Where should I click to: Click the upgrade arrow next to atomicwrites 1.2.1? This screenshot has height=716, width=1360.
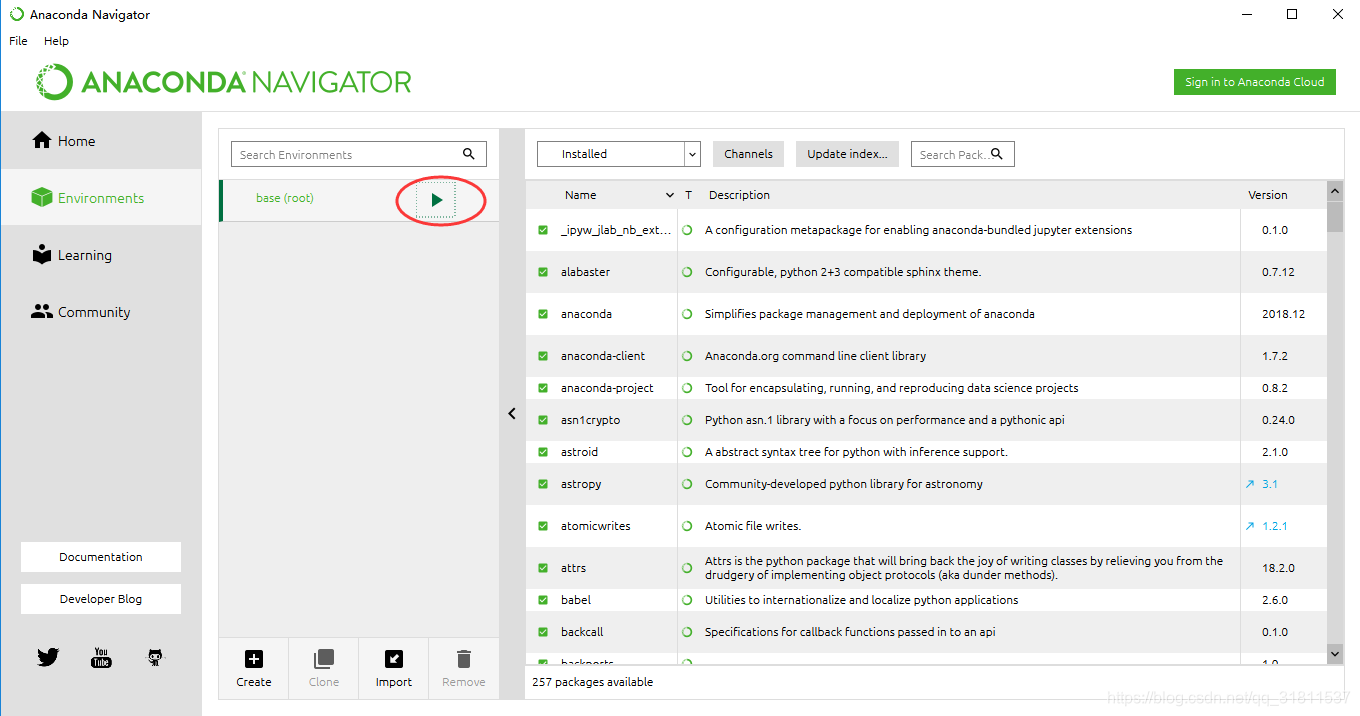(1250, 526)
